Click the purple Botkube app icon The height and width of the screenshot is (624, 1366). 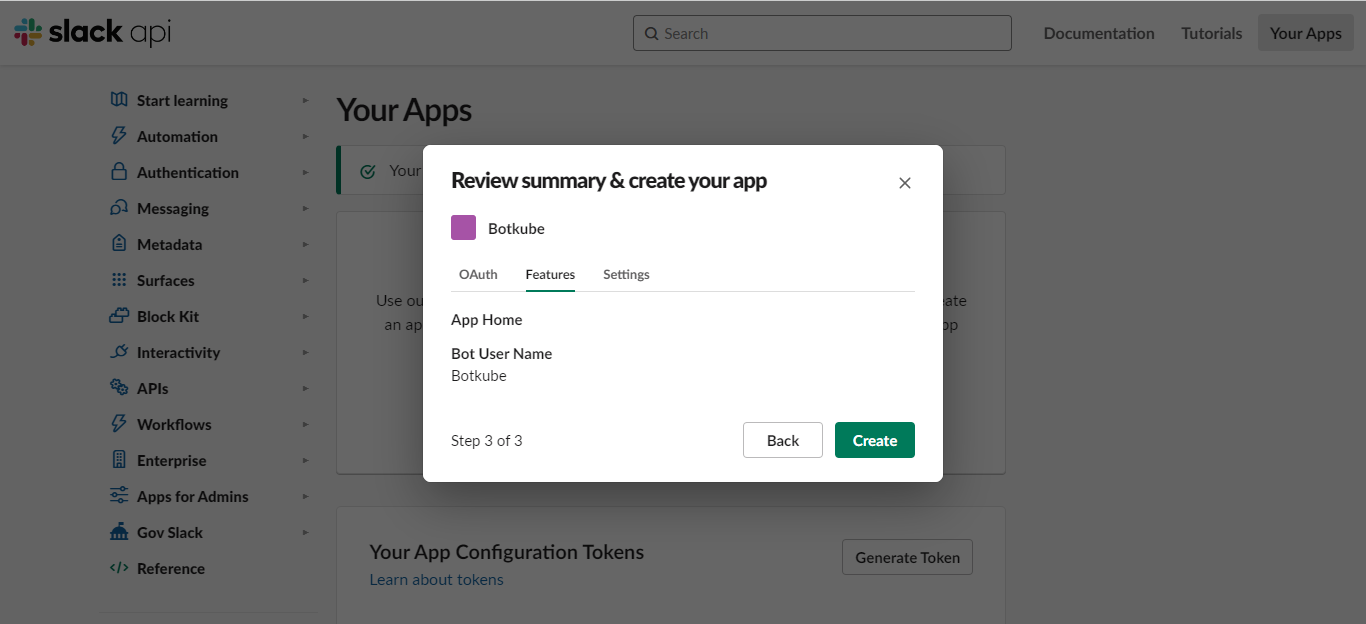pos(463,228)
